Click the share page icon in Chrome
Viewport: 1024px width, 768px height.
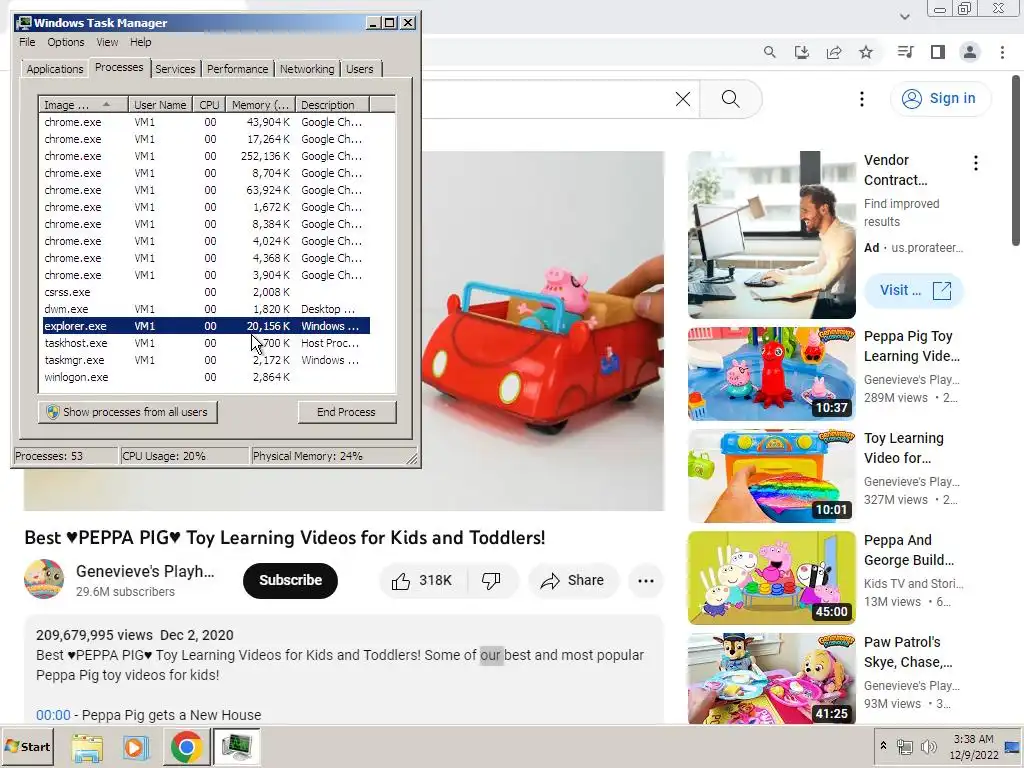[834, 52]
